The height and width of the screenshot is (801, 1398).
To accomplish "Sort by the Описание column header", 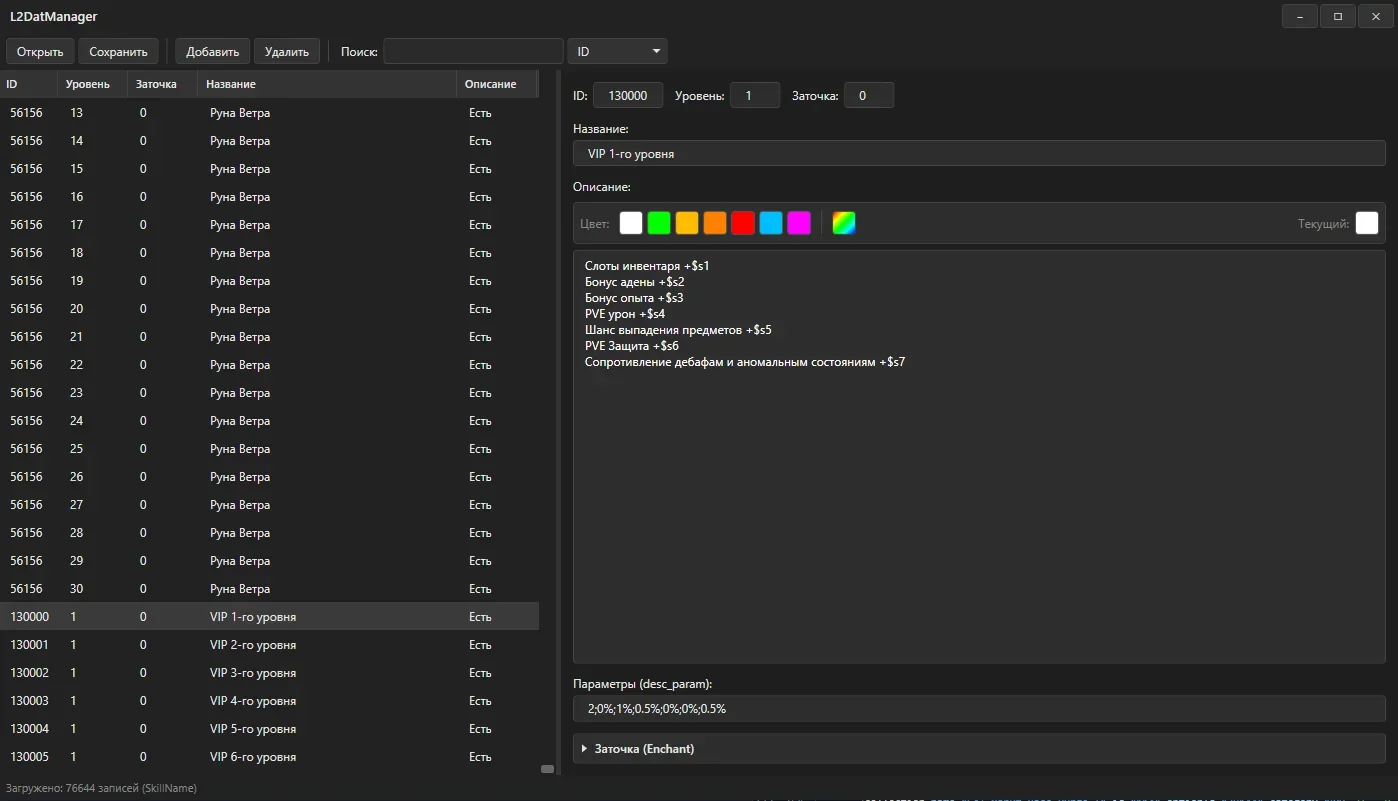I will click(497, 84).
